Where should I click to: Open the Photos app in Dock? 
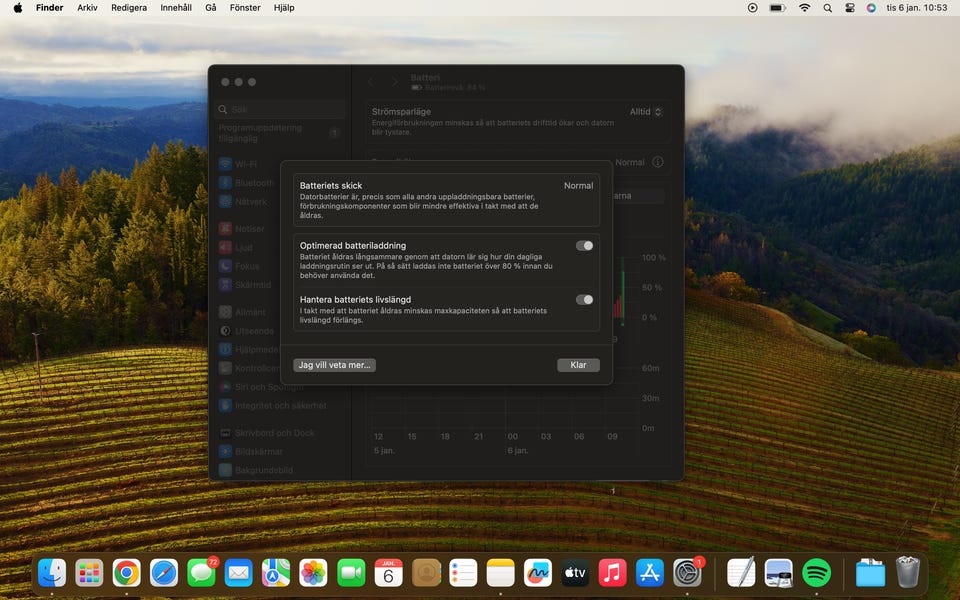pyautogui.click(x=313, y=572)
